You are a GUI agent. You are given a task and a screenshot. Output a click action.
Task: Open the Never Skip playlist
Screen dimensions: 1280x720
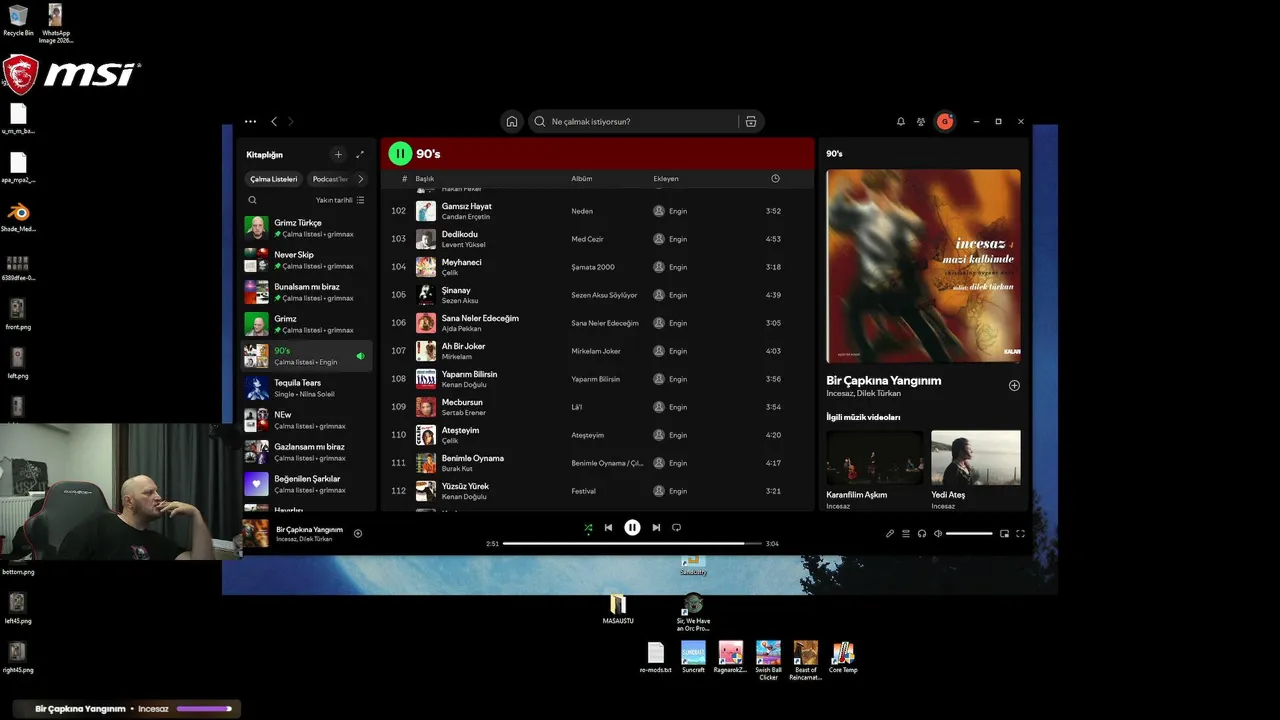[308, 260]
